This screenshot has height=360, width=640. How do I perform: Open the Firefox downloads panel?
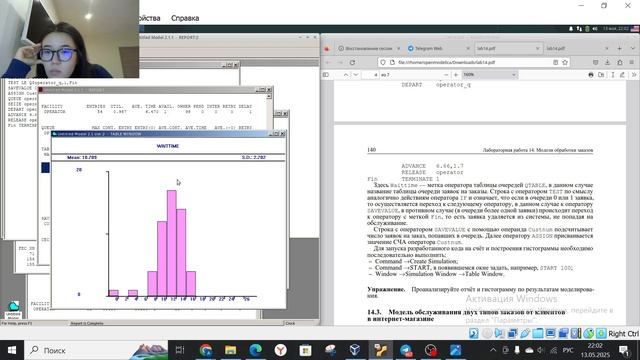click(x=607, y=62)
